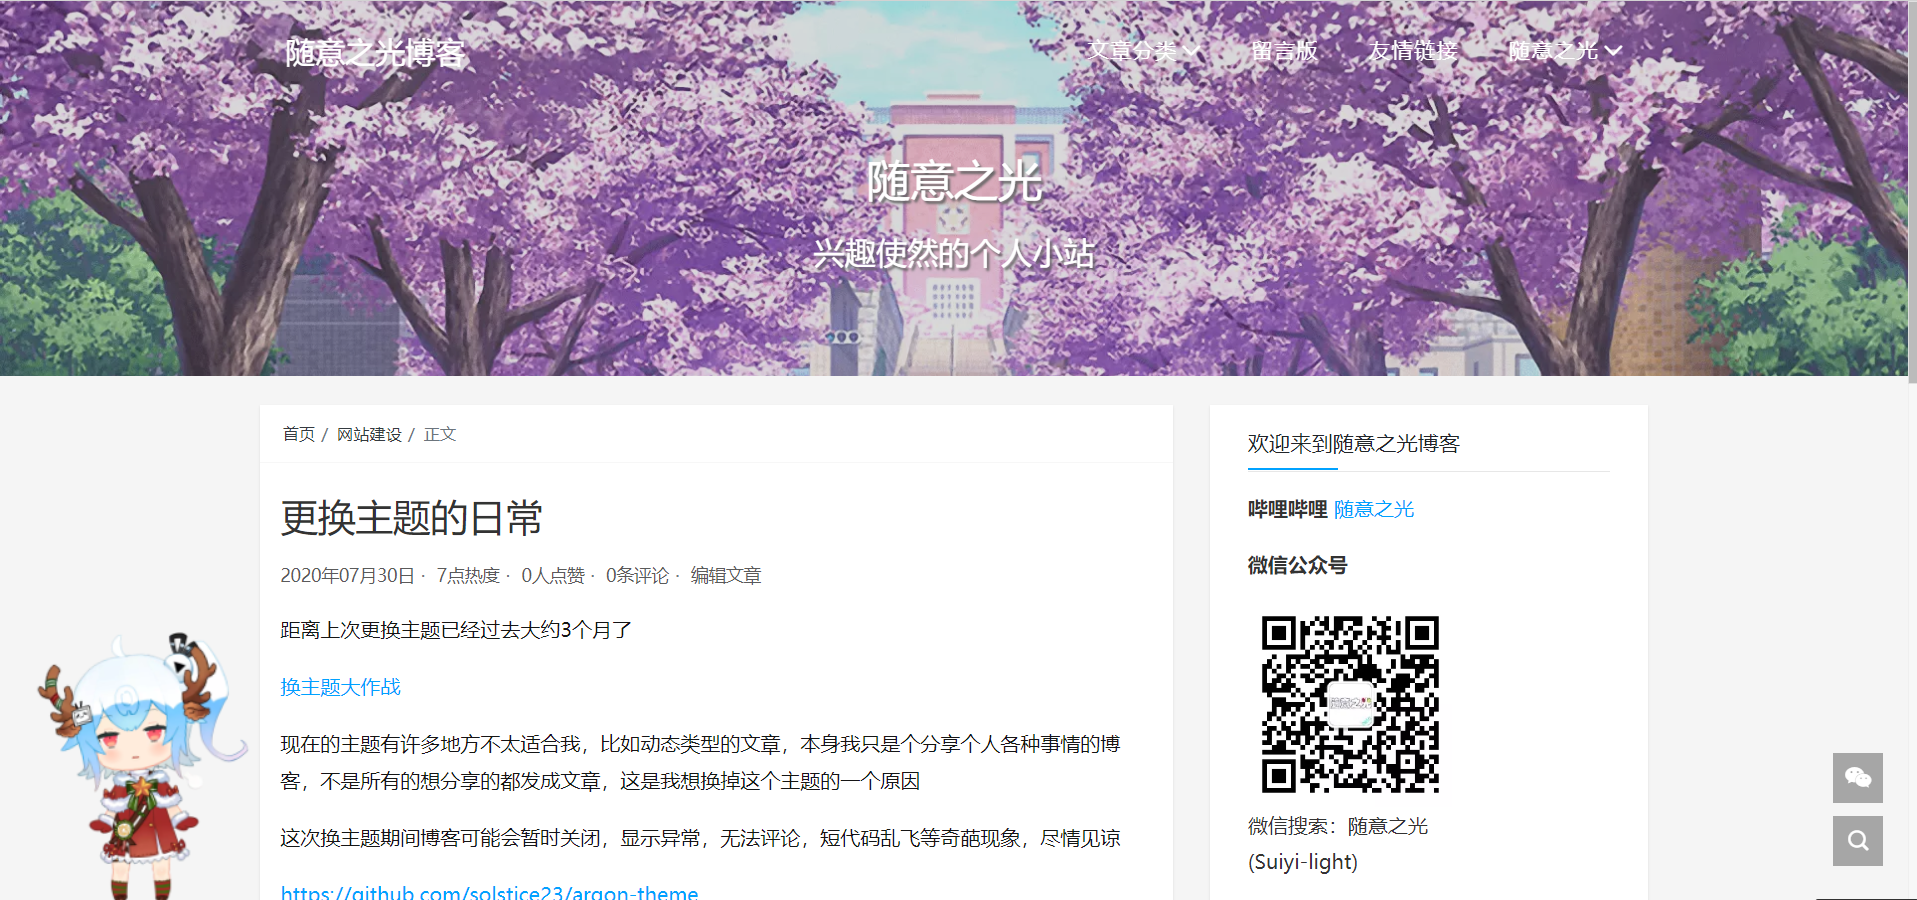Click the 0条评论 comments link

[637, 575]
